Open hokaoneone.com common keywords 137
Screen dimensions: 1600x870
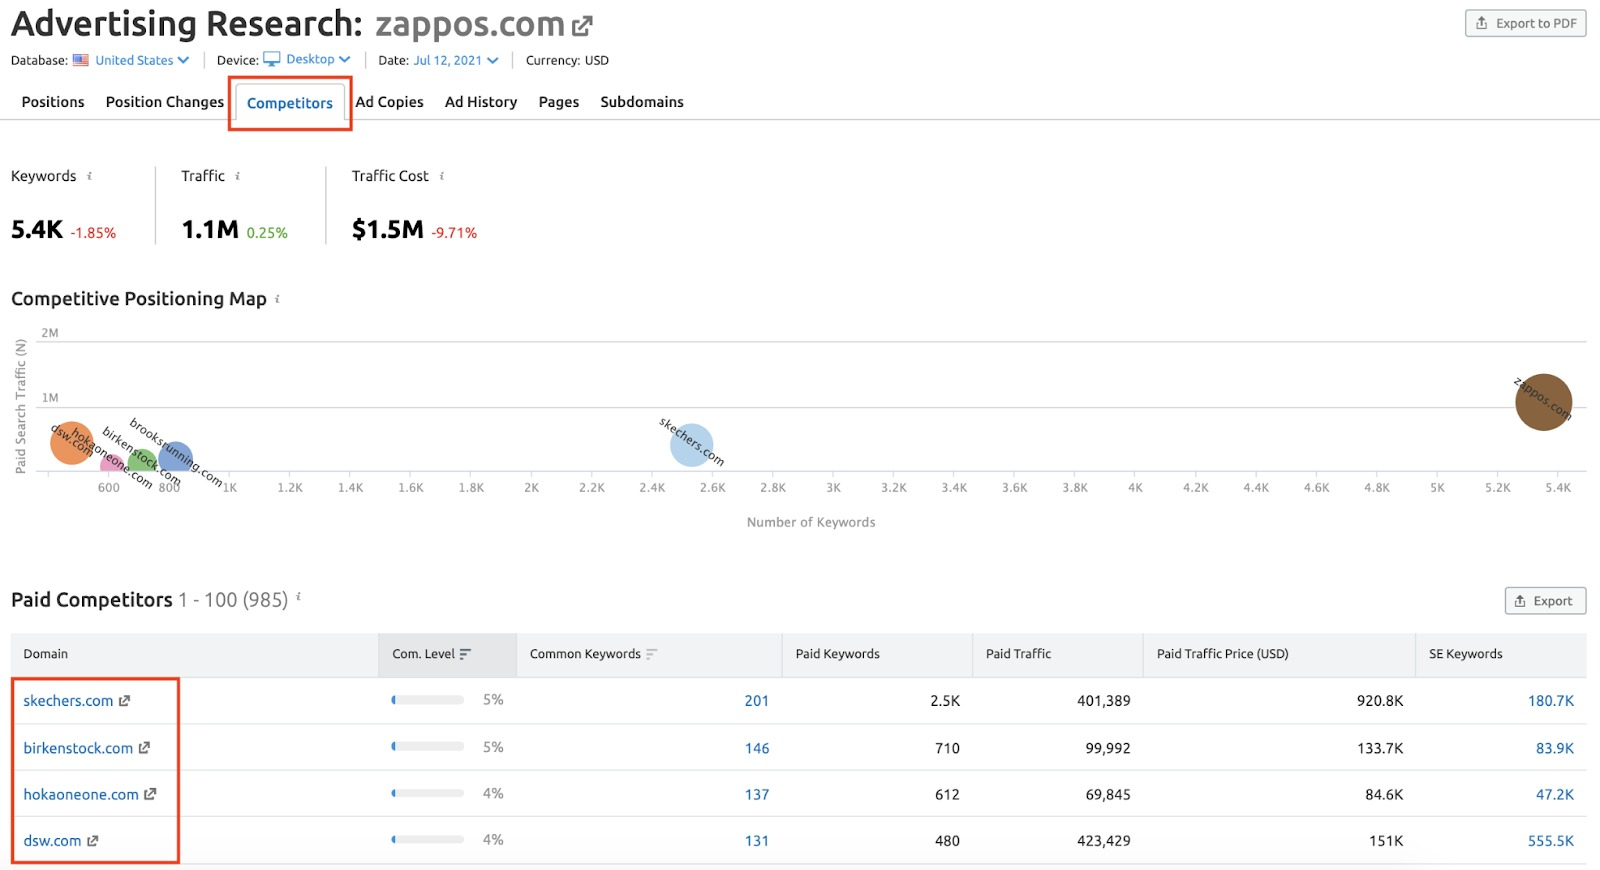(757, 794)
